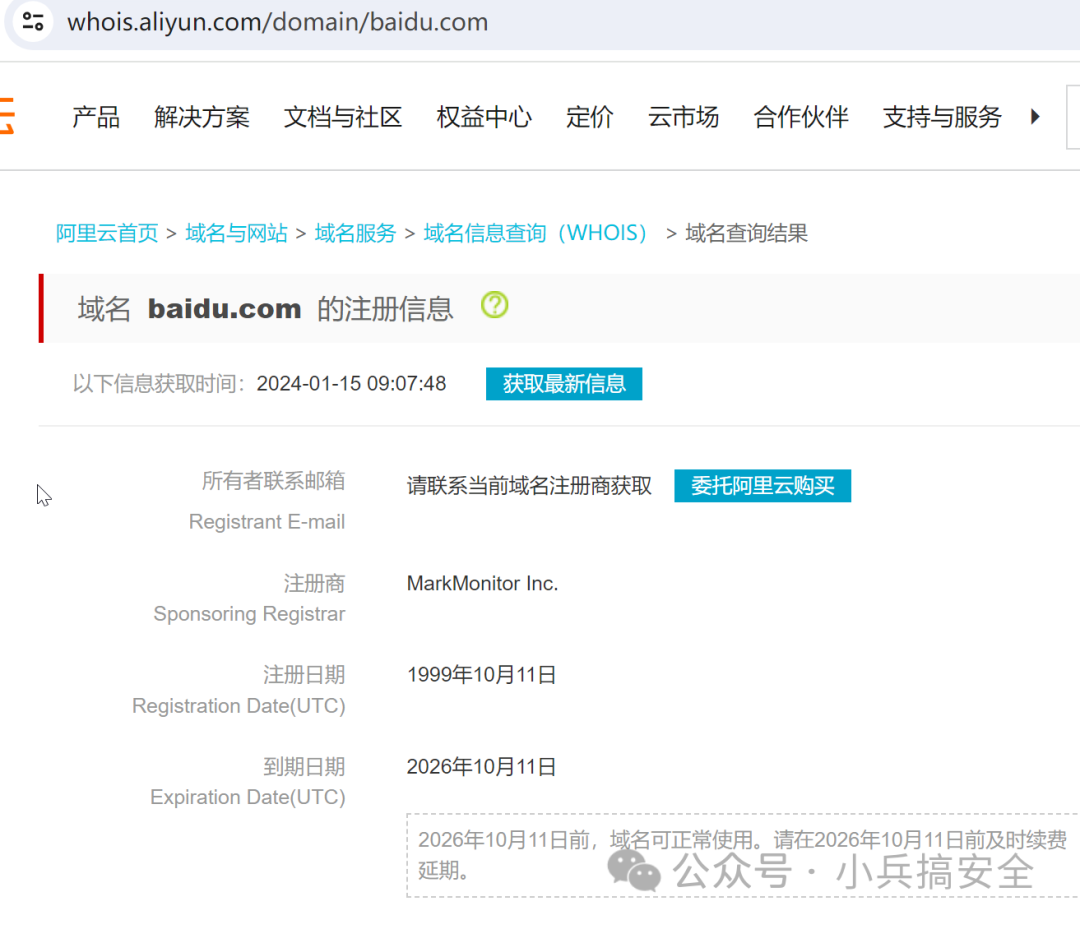This screenshot has width=1080, height=929.
Task: Click the 委托阿里云购买 button
Action: coord(762,486)
